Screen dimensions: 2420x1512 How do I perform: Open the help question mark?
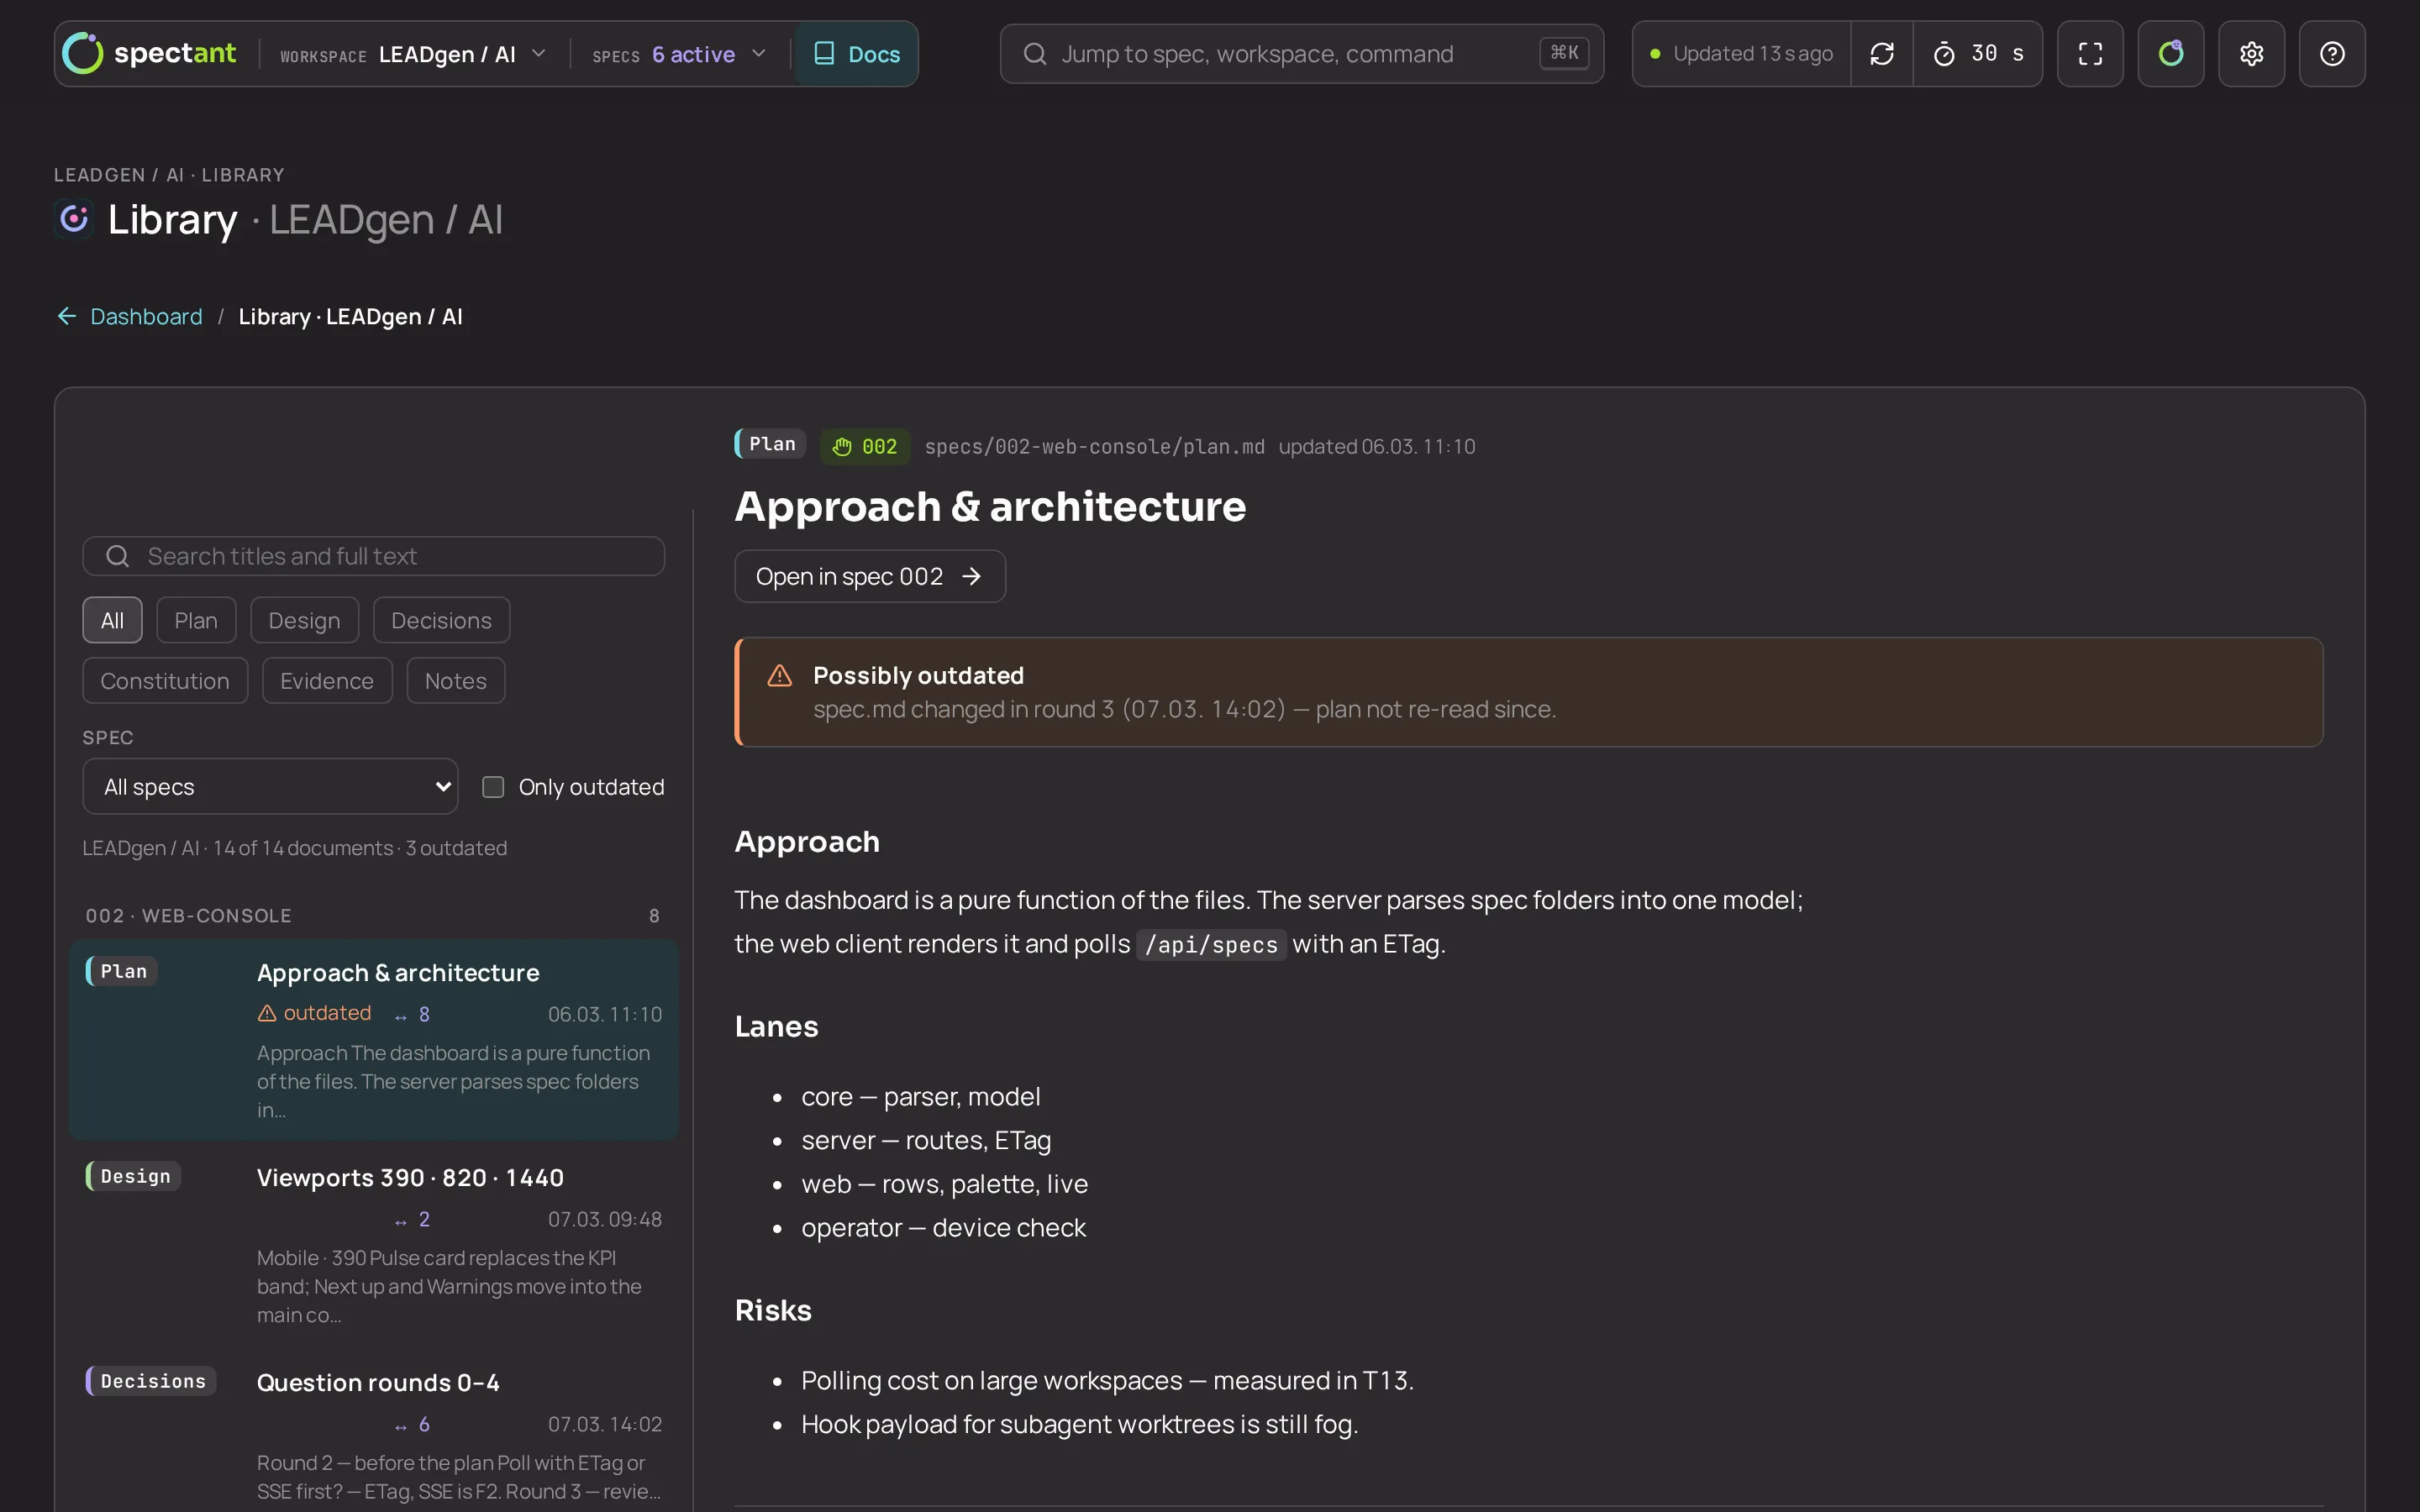[2332, 54]
